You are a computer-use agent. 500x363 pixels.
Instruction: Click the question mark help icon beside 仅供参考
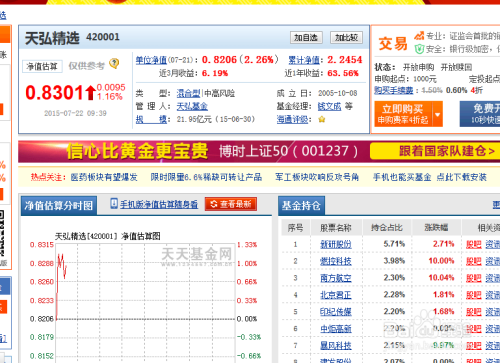tap(114, 63)
